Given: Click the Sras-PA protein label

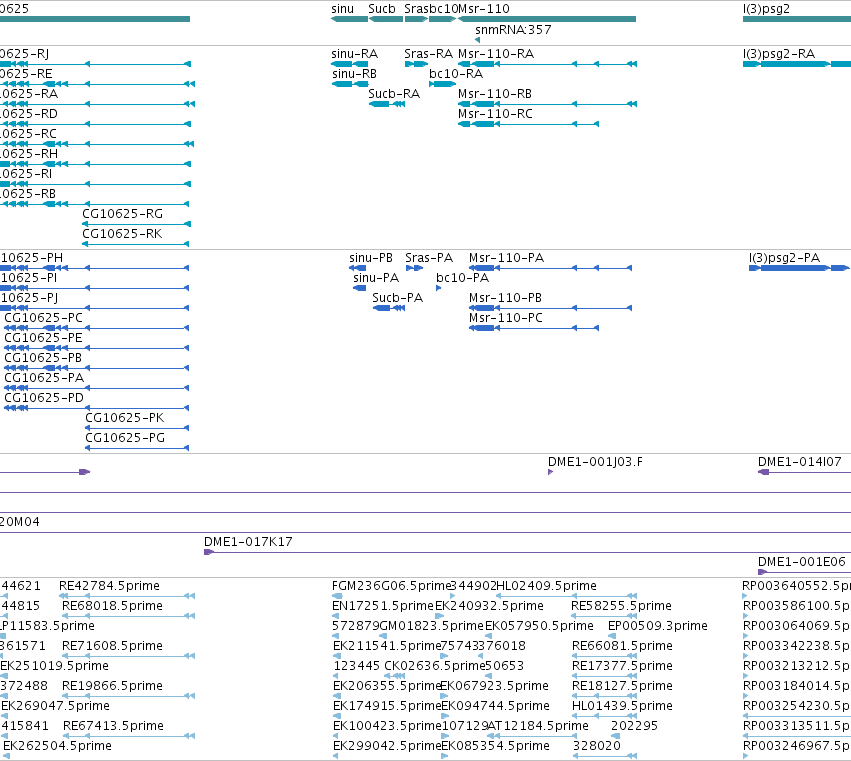Looking at the screenshot, I should [429, 258].
